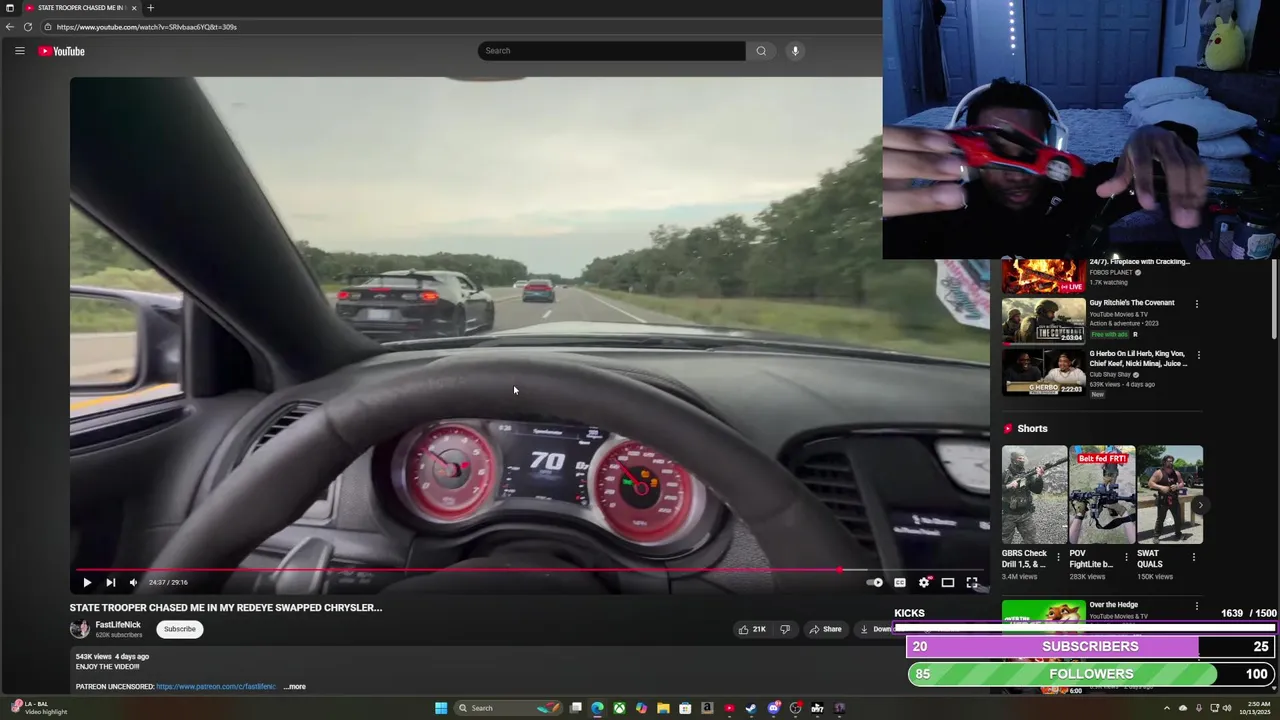Expand description with ...more
Viewport: 1280px width, 720px height.
pyautogui.click(x=295, y=687)
